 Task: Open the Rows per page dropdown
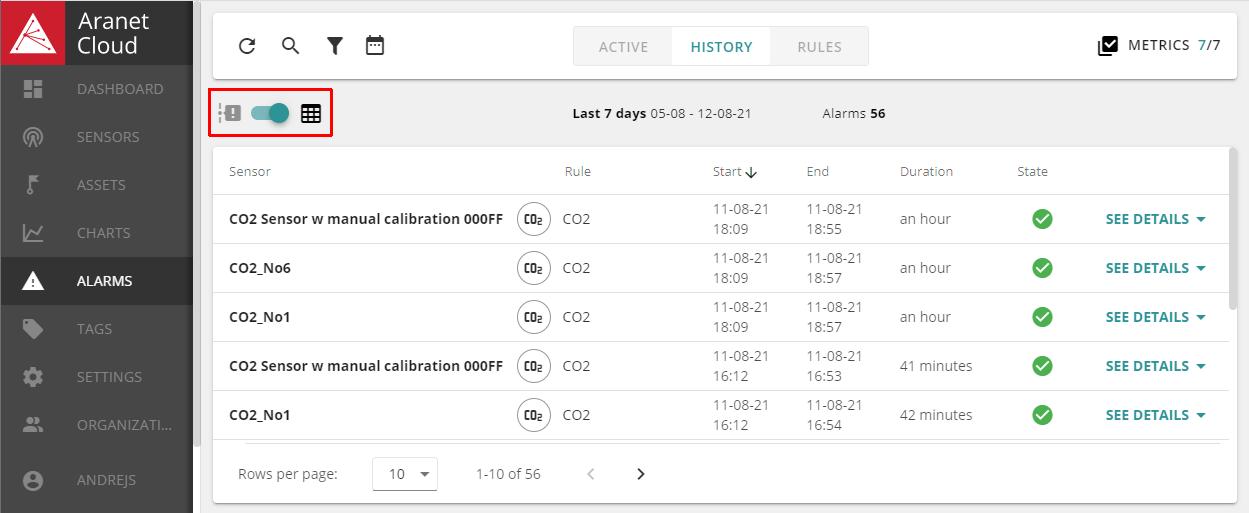pos(404,474)
